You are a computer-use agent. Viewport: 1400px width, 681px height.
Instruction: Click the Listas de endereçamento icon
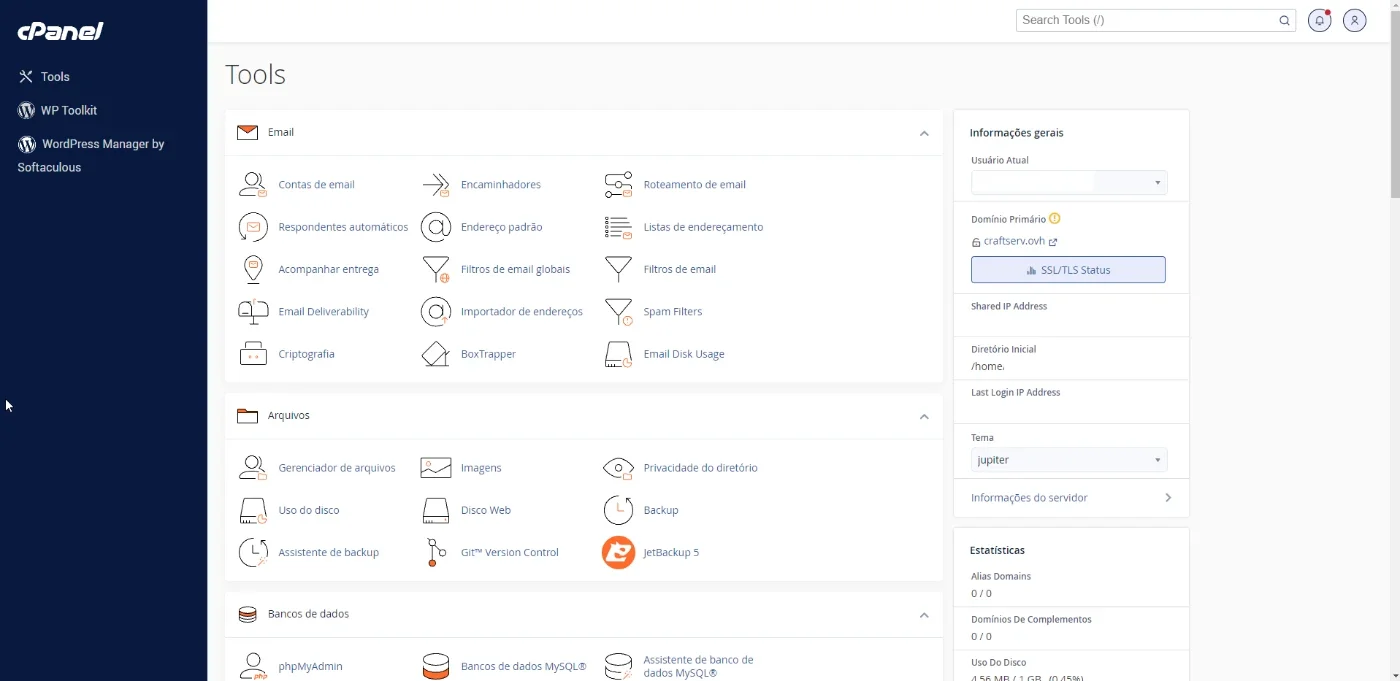tap(619, 227)
